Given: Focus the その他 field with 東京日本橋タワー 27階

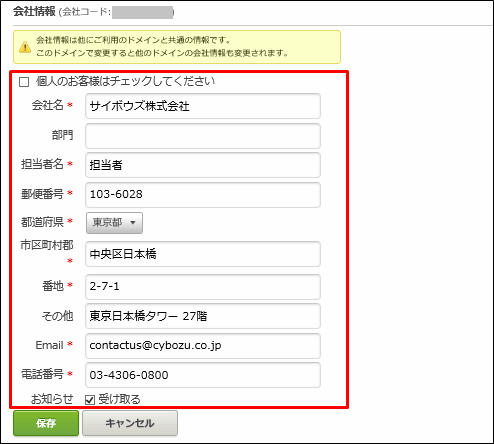Looking at the screenshot, I should pos(203,316).
